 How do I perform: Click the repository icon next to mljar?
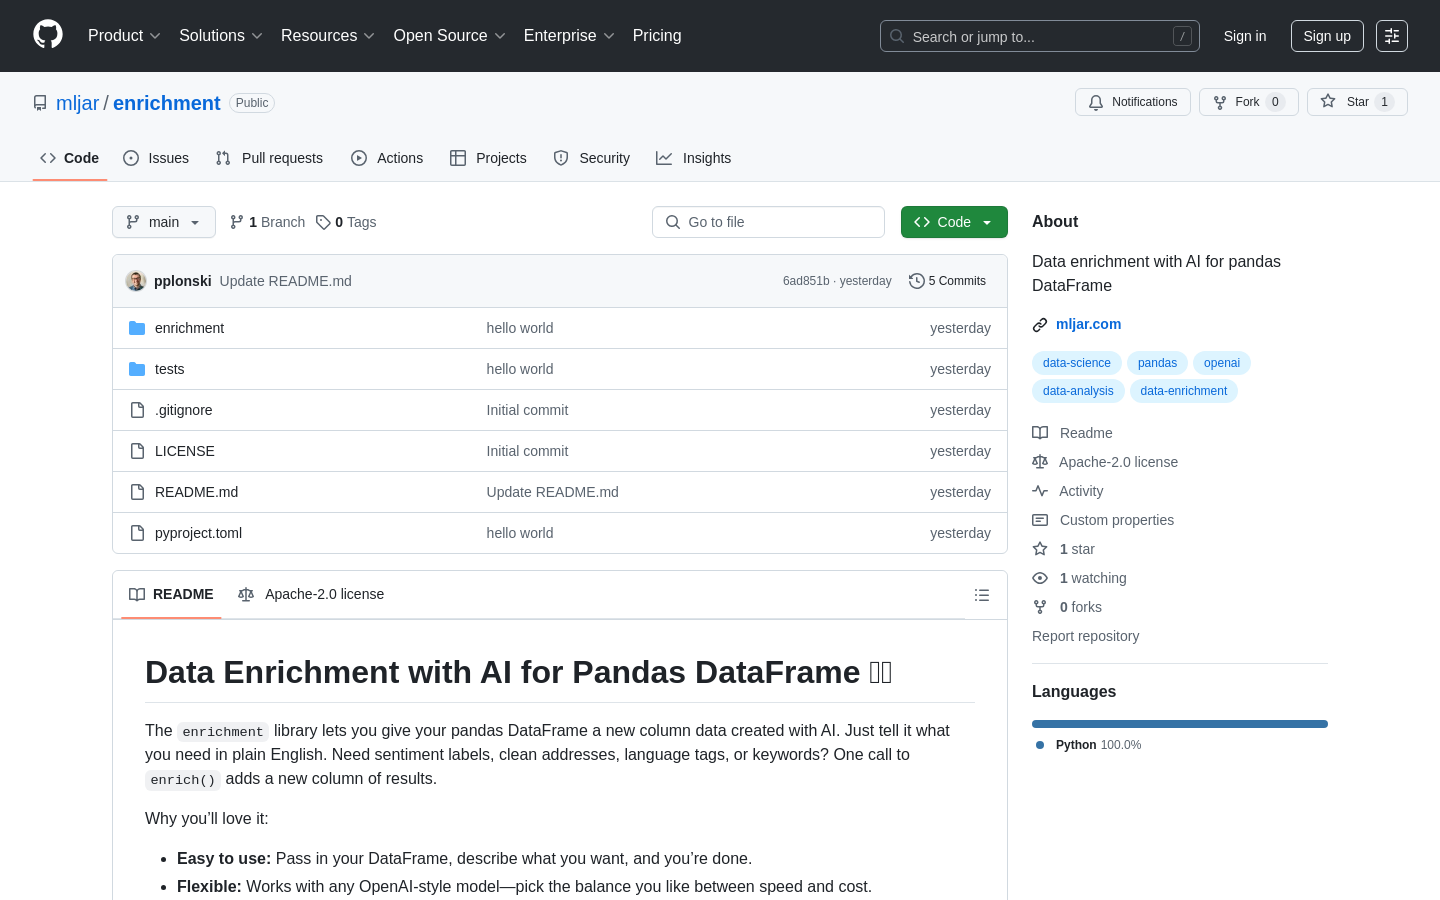40,103
